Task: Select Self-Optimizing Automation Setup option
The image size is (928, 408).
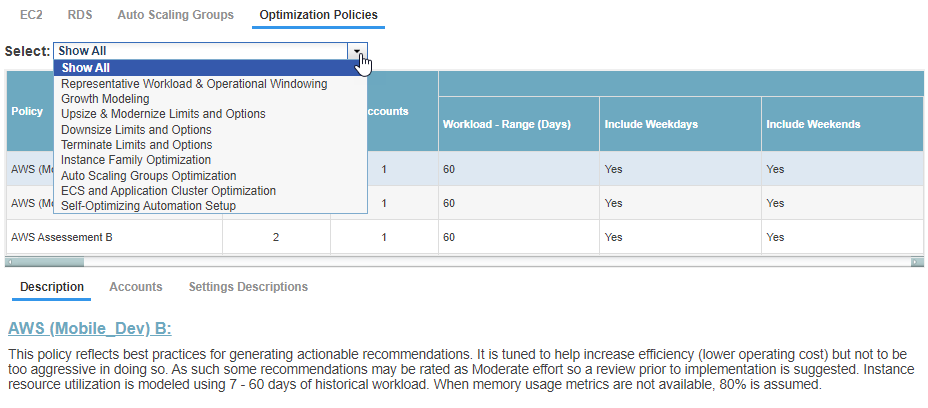Action: pos(148,206)
